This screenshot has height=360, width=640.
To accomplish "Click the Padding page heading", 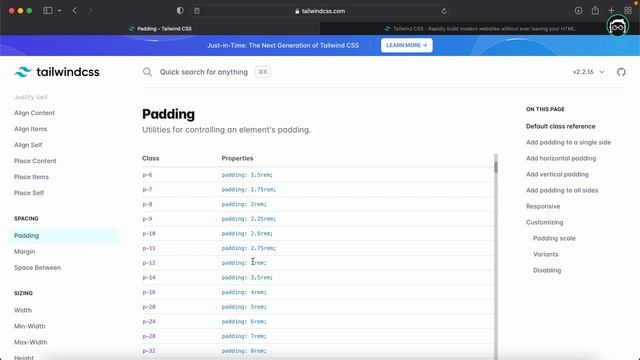I will [x=169, y=114].
